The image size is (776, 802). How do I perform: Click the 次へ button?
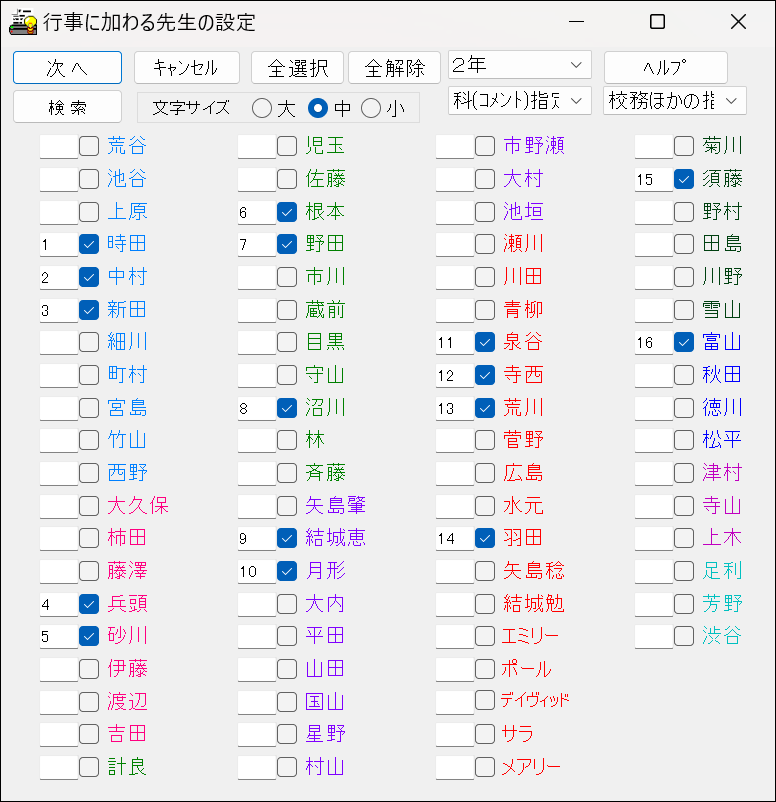pyautogui.click(x=68, y=68)
